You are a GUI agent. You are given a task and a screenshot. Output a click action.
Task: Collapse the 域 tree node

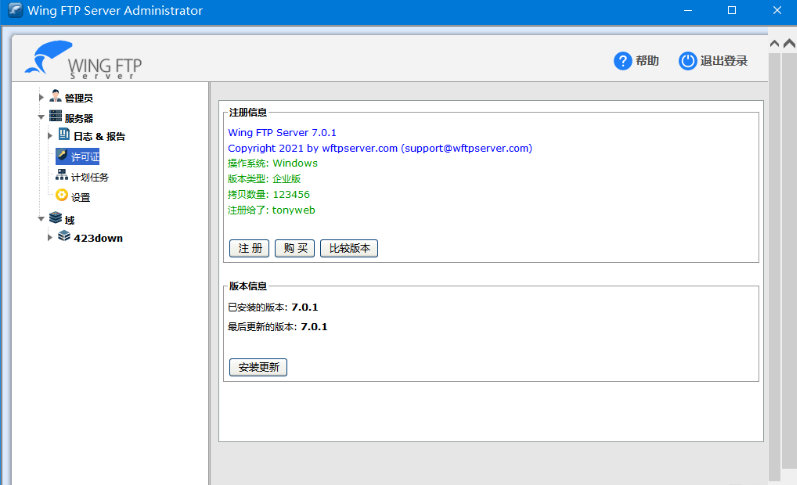pyautogui.click(x=41, y=219)
